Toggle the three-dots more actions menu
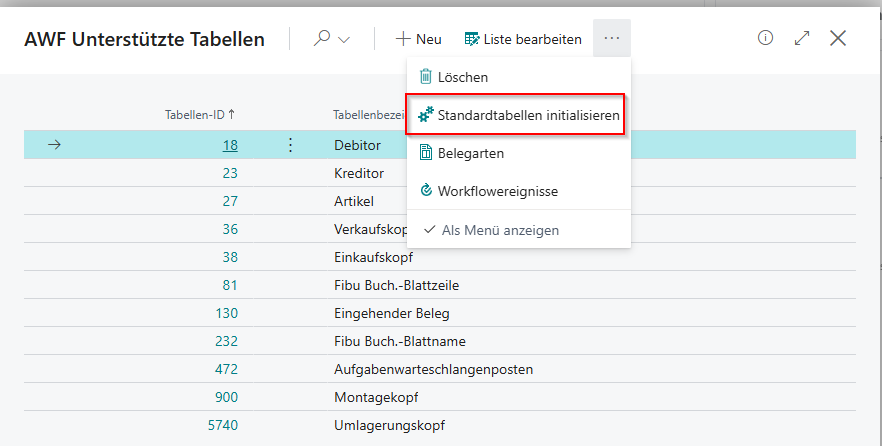Viewport: 882px width, 446px height. pos(612,39)
